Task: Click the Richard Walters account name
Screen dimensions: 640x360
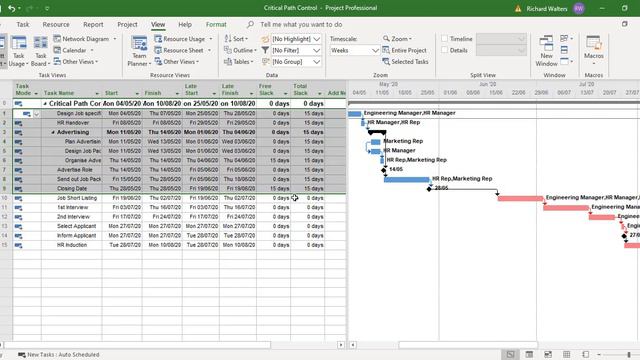Action: (x=547, y=9)
